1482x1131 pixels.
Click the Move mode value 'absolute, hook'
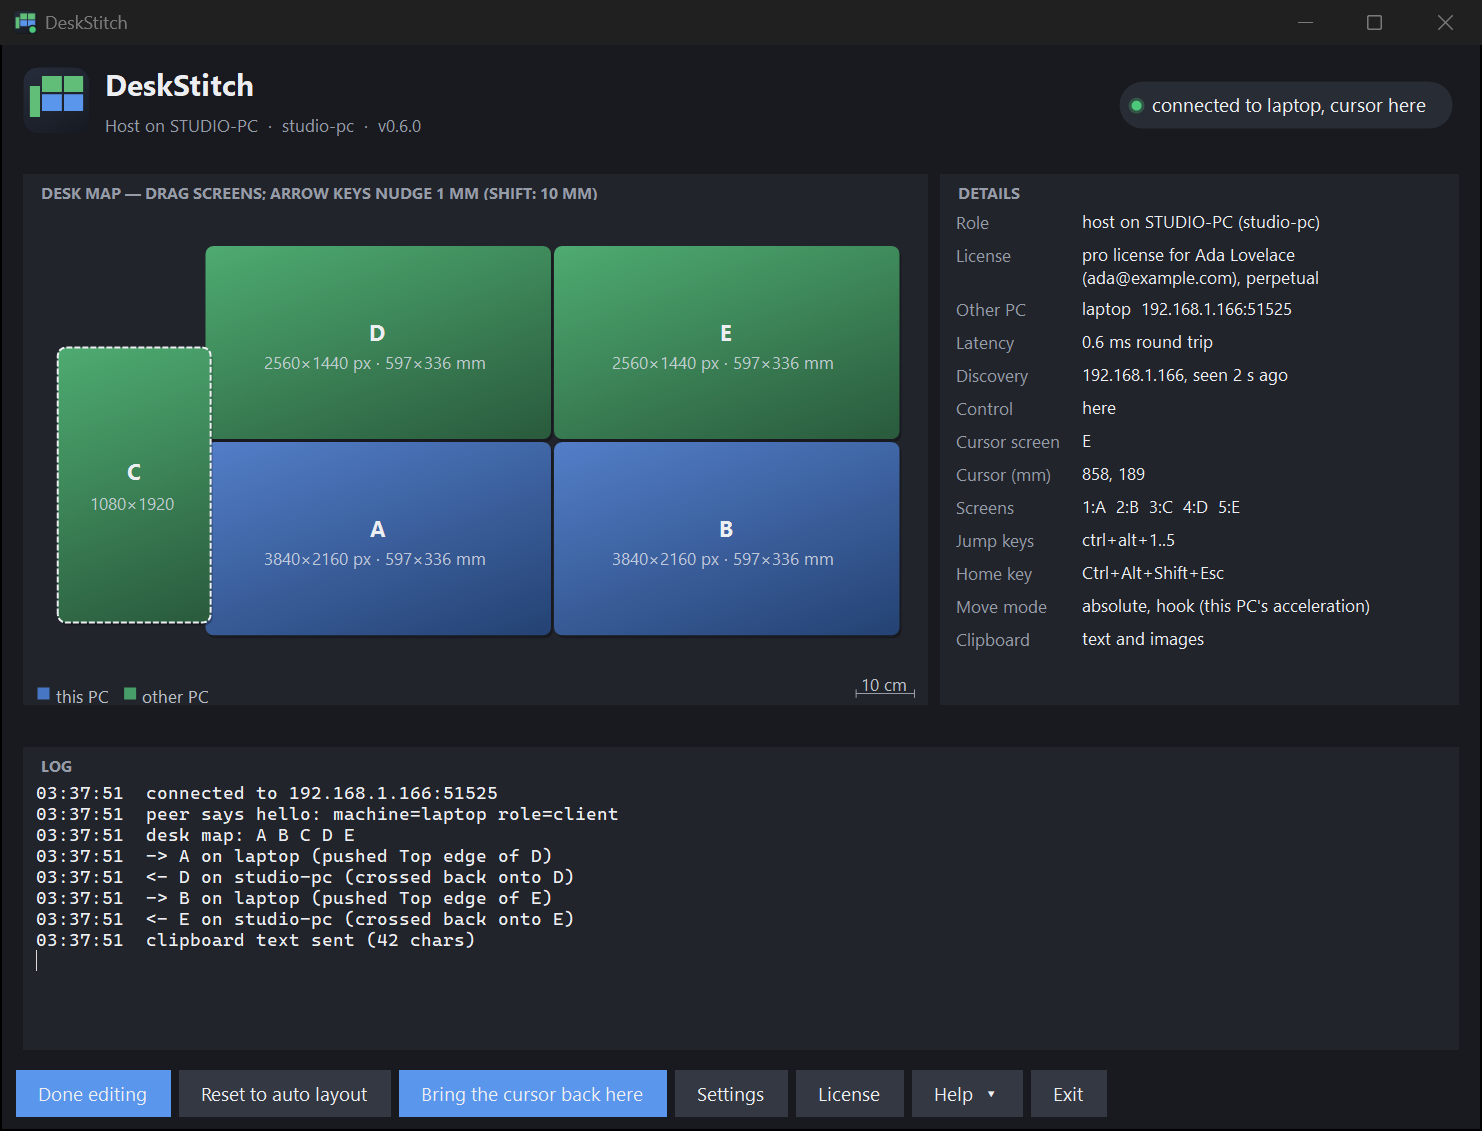[1138, 606]
